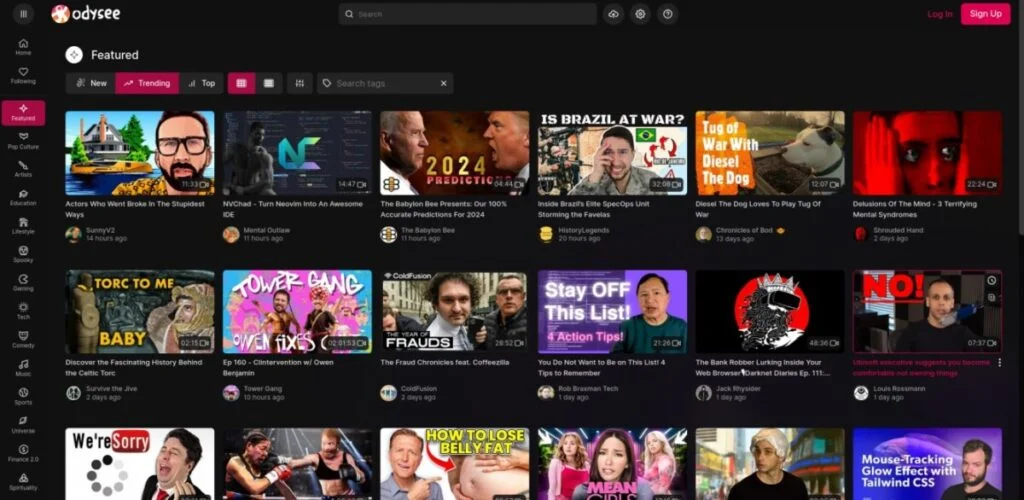
Task: Open 'How to Lose Belly Fat' thumbnail
Action: [x=455, y=464]
